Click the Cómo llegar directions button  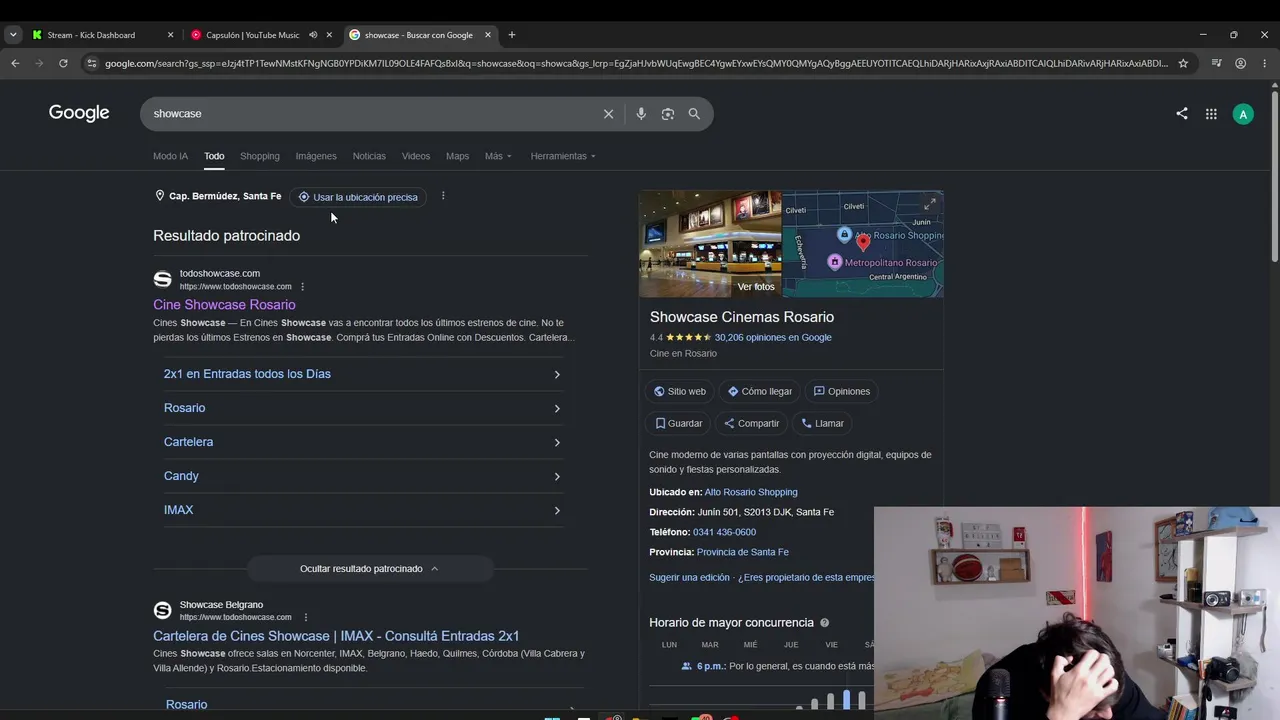point(760,391)
